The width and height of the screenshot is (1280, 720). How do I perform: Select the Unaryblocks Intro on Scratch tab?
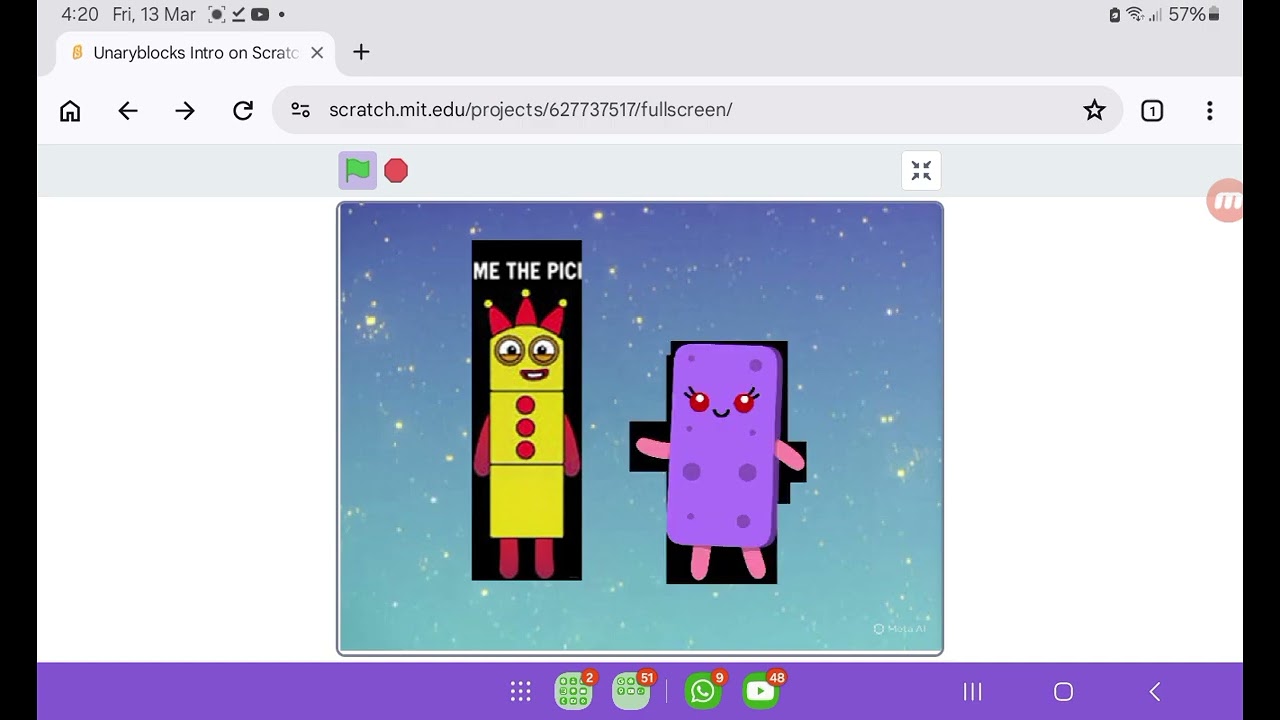[x=195, y=53]
